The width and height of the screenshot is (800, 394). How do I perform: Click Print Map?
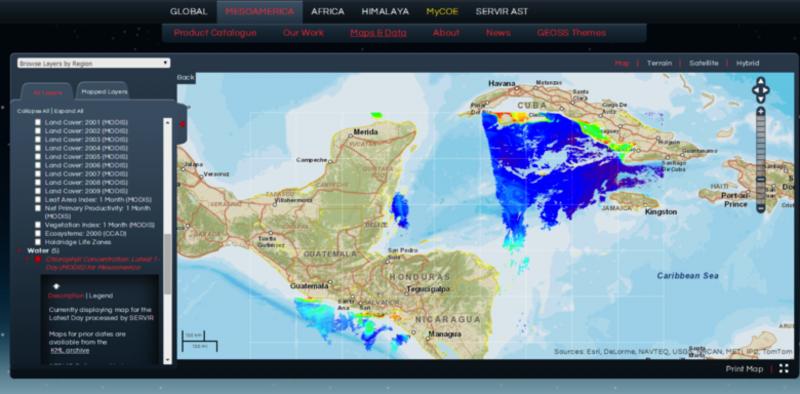click(744, 369)
